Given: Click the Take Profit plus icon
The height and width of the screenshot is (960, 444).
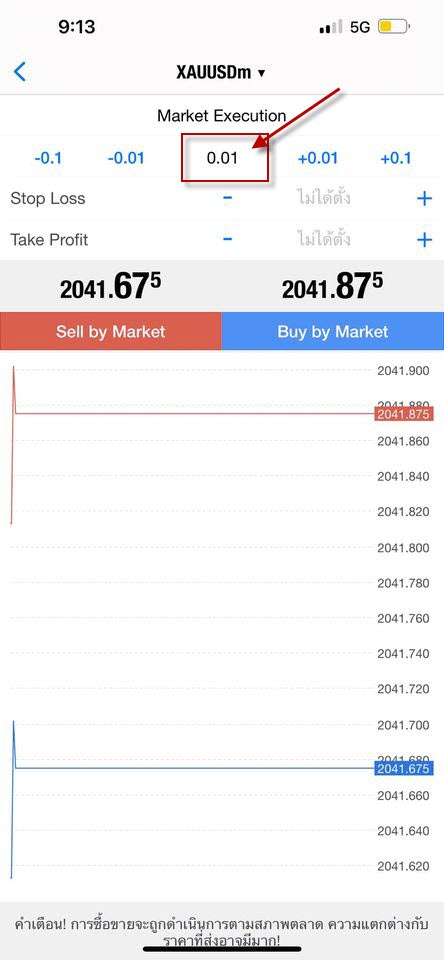Looking at the screenshot, I should 424,239.
